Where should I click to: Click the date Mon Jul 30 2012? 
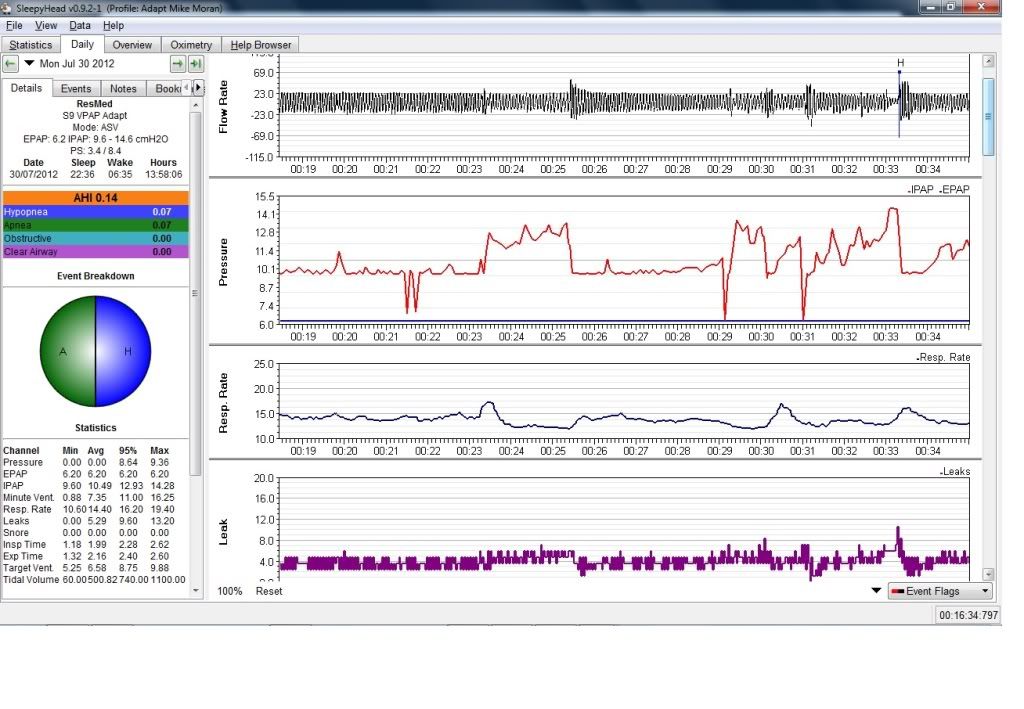(77, 63)
